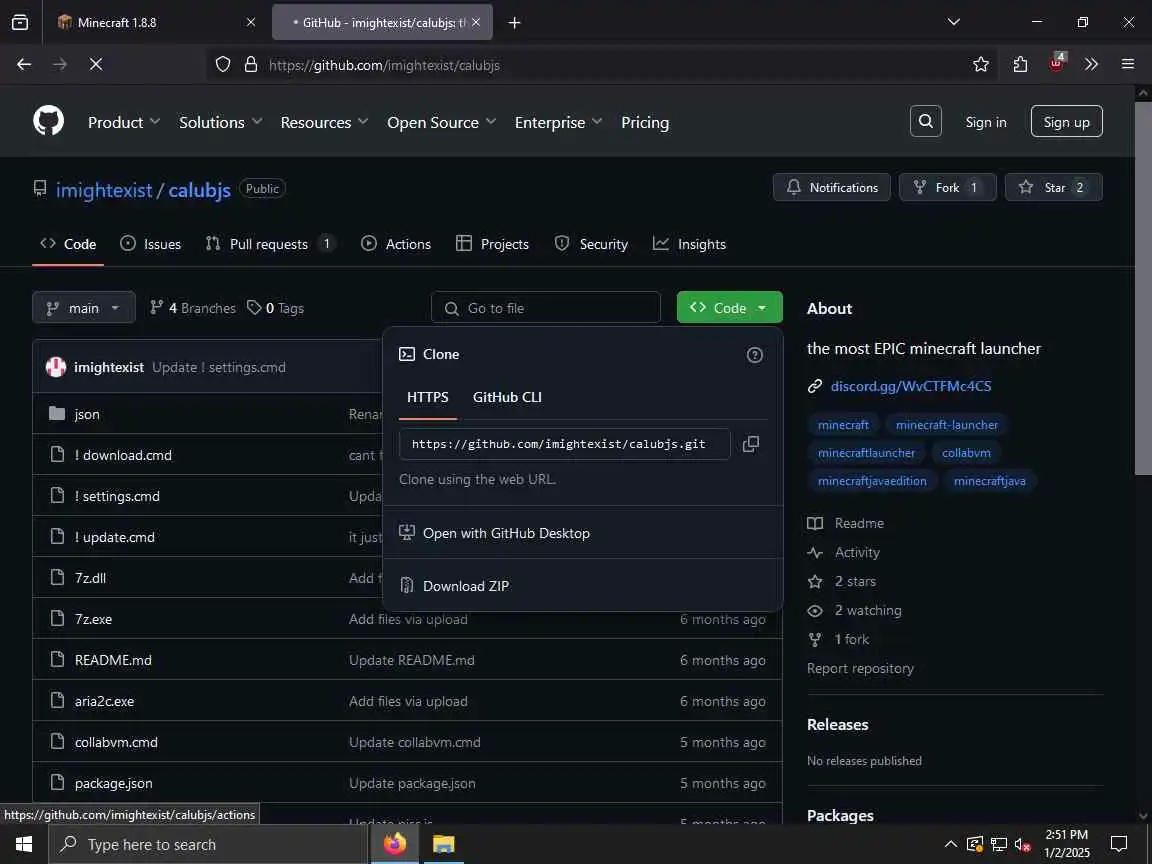
Task: Switch to the Minecraft 1.8.8 tab
Action: coord(156,23)
